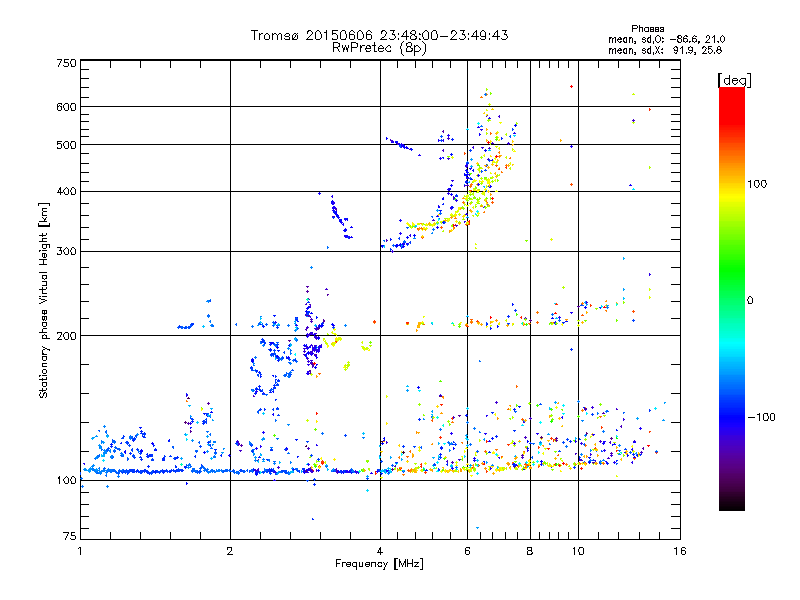This screenshot has width=800, height=600.
Task: Click the y-axis '75' tick label
Action: [x=70, y=536]
